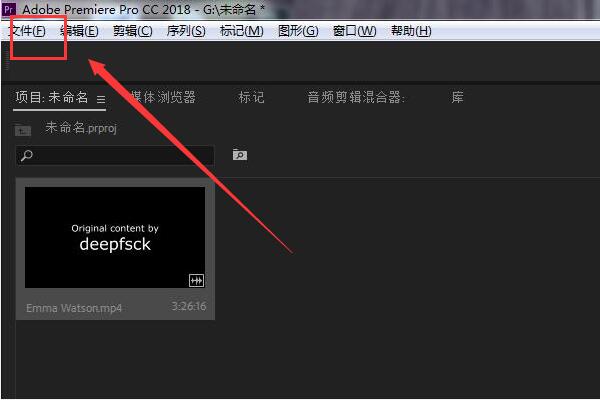The width and height of the screenshot is (600, 400).
Task: Open the project panel hamburger menu
Action: click(x=101, y=100)
